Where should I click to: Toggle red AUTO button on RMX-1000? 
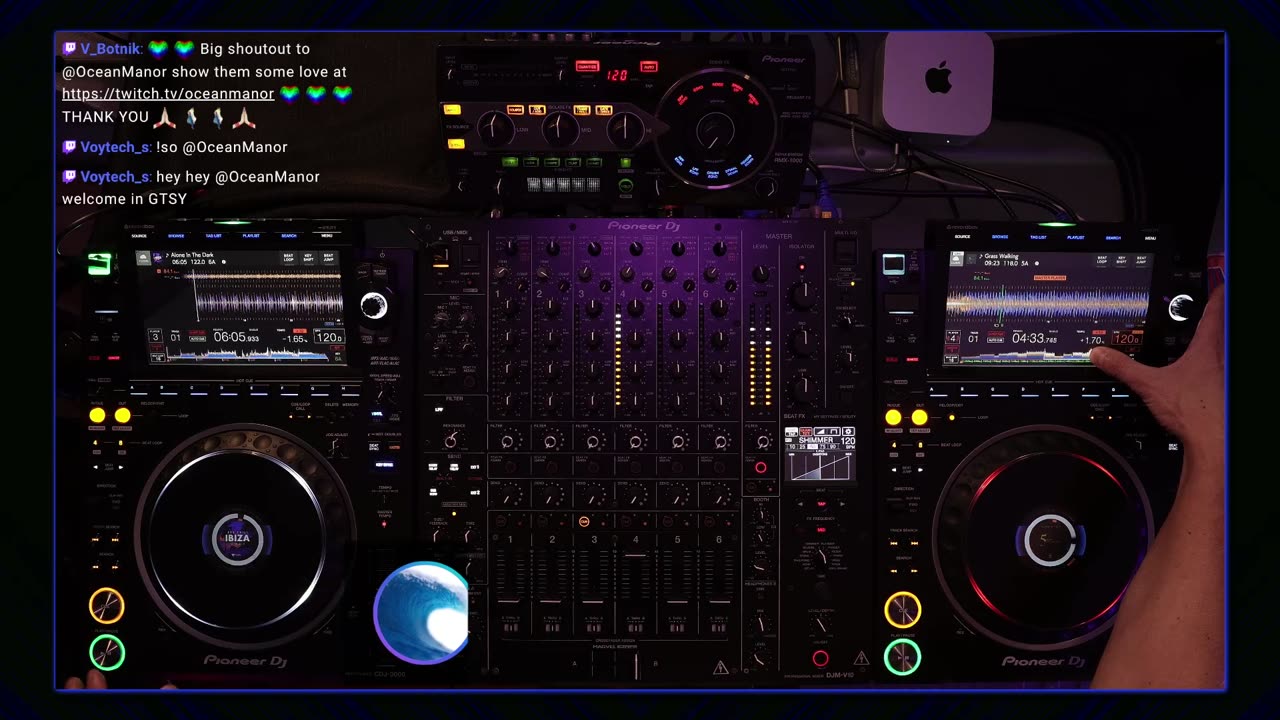pyautogui.click(x=649, y=67)
